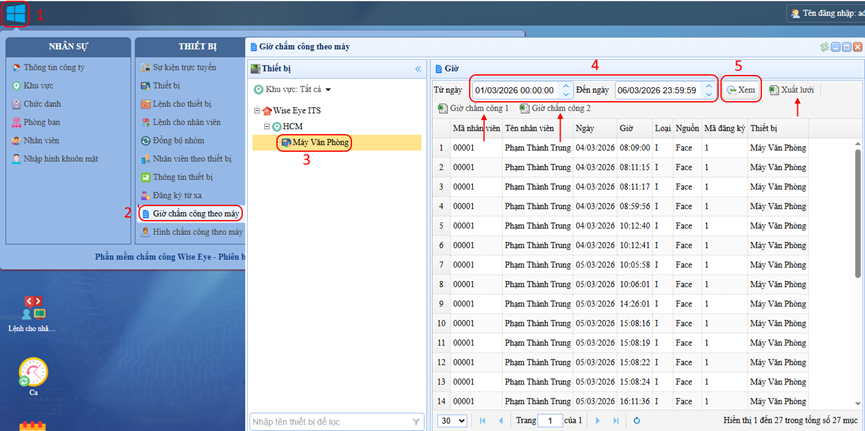Click the user icon next to Tên đăng nhập
Viewport: 865px width, 431px height.
coord(795,14)
